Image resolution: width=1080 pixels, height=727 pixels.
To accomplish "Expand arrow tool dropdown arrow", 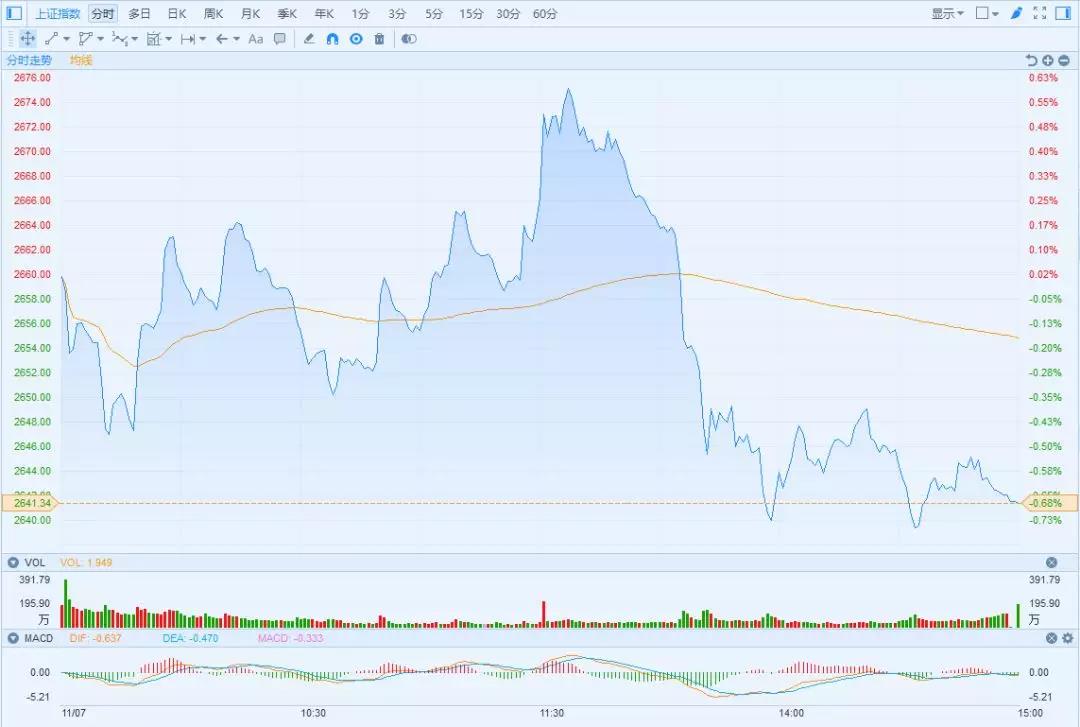I will 236,39.
